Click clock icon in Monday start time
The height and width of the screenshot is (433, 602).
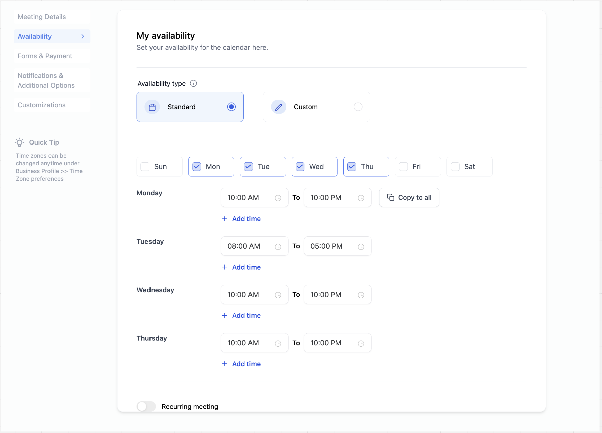[x=278, y=198]
